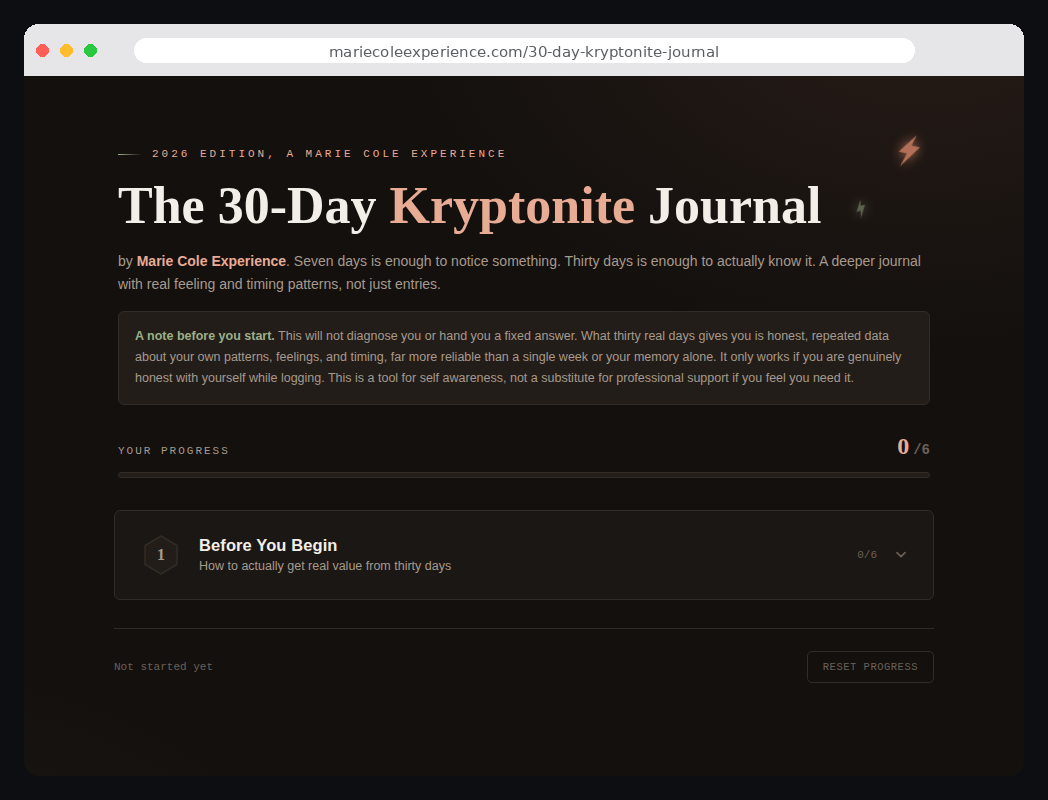Minimize the window with yellow button
The height and width of the screenshot is (800, 1048).
pyautogui.click(x=67, y=51)
